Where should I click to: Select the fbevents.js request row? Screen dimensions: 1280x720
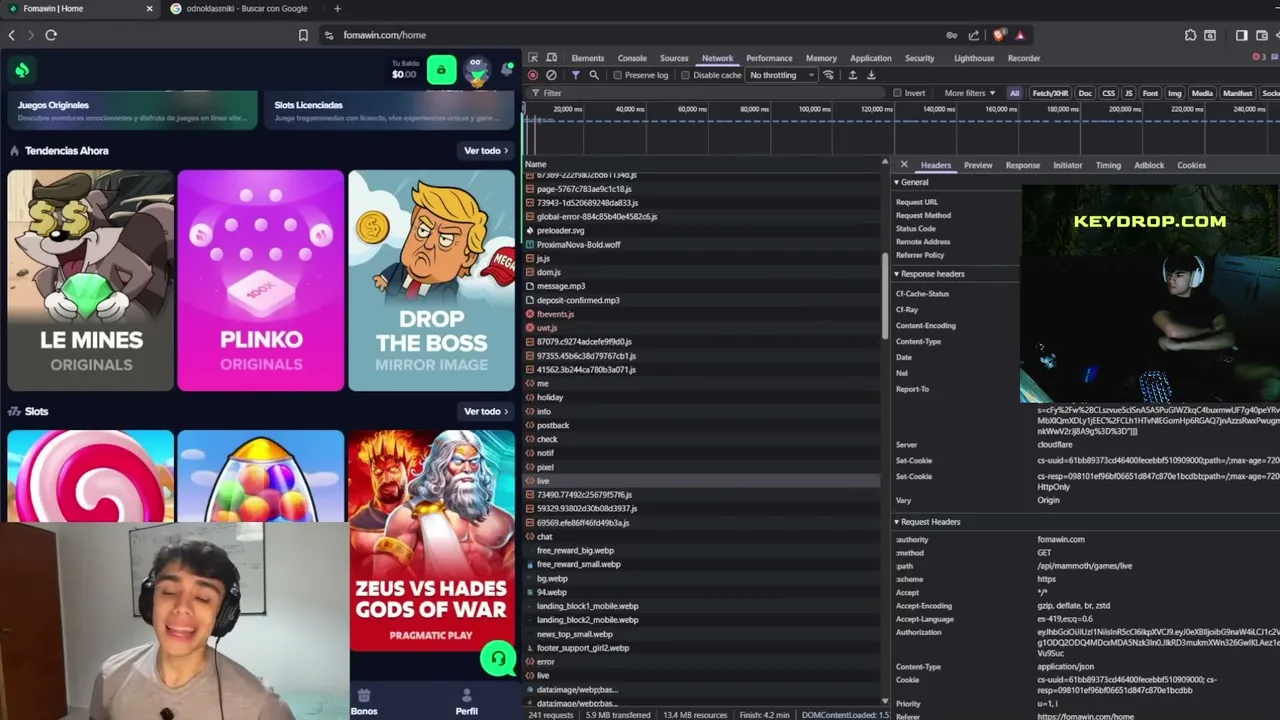click(703, 314)
